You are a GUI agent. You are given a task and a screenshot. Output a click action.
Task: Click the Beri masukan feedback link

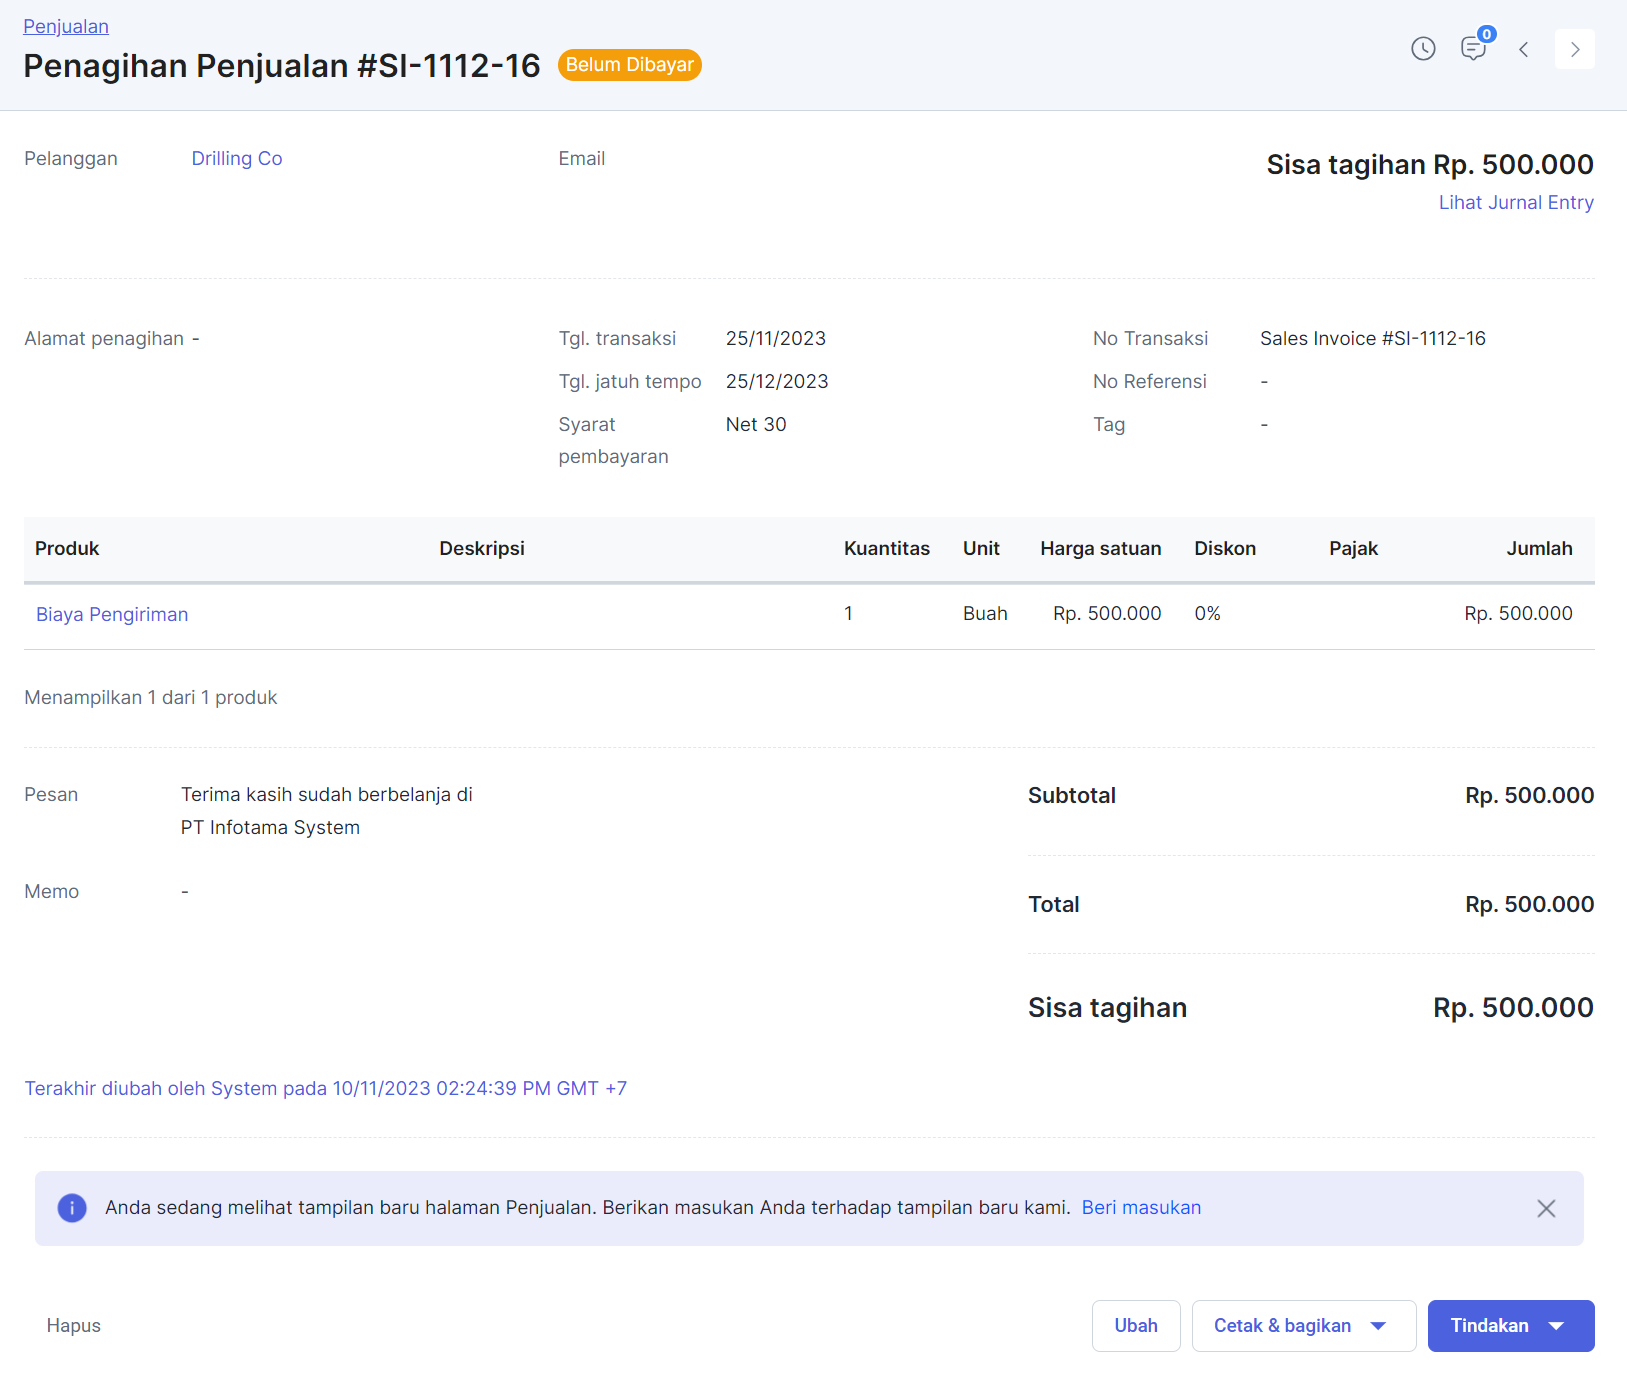click(x=1141, y=1208)
